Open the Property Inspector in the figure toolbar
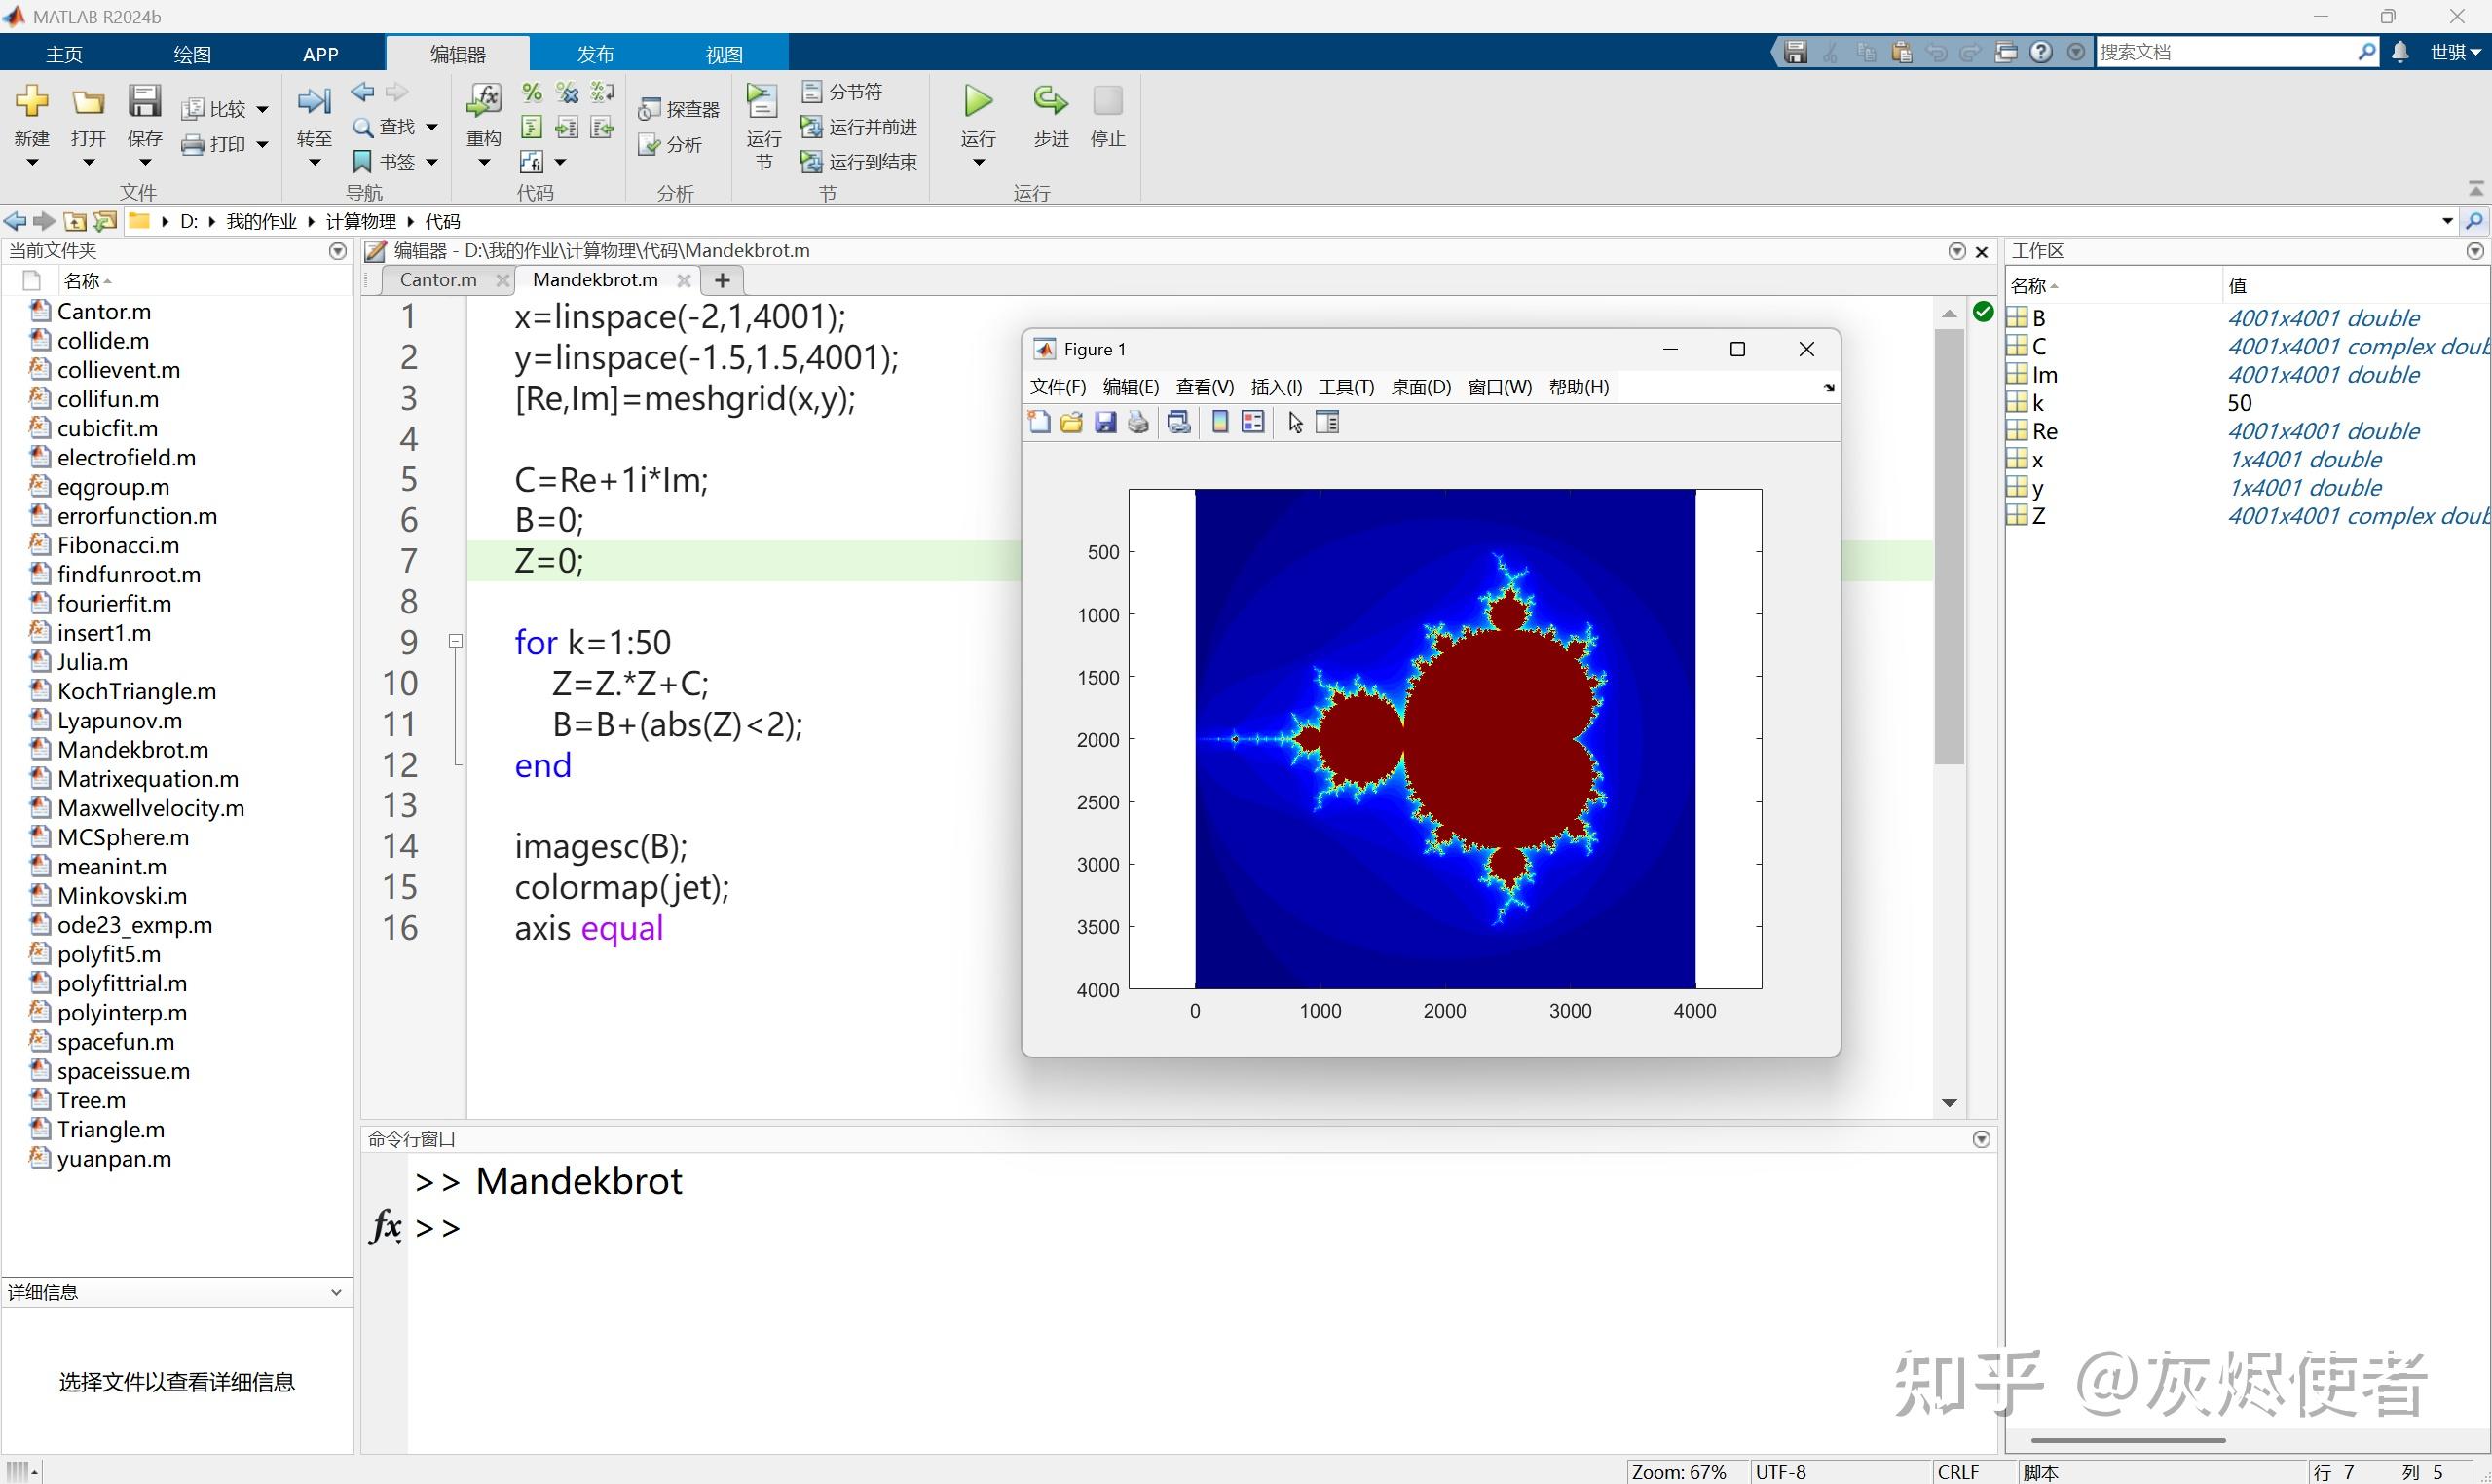Viewport: 2492px width, 1484px height. (1328, 423)
